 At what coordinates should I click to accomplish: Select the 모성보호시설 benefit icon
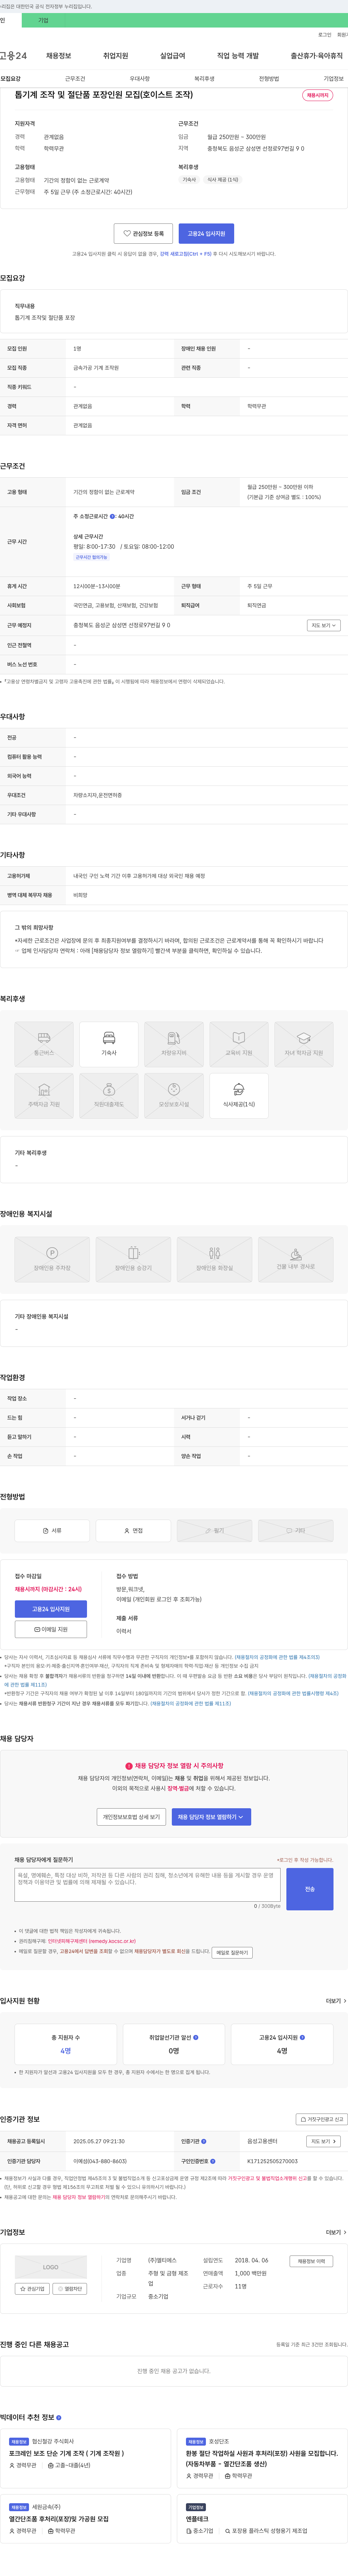(x=174, y=1096)
